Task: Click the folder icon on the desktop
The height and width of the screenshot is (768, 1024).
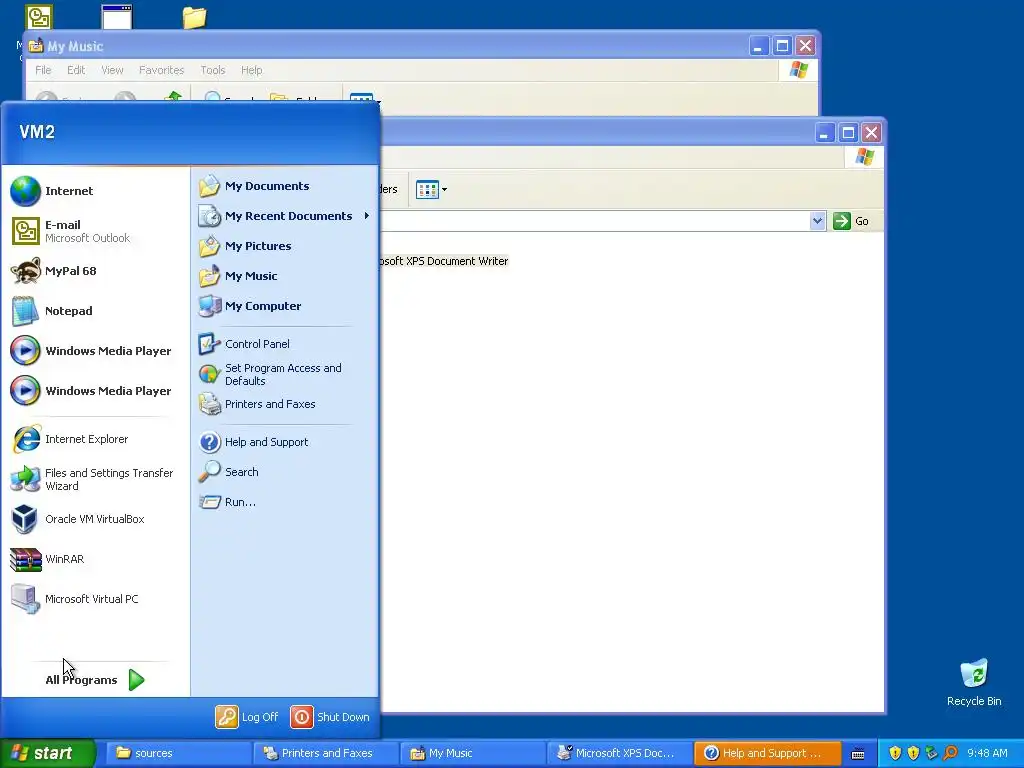Action: [x=195, y=18]
